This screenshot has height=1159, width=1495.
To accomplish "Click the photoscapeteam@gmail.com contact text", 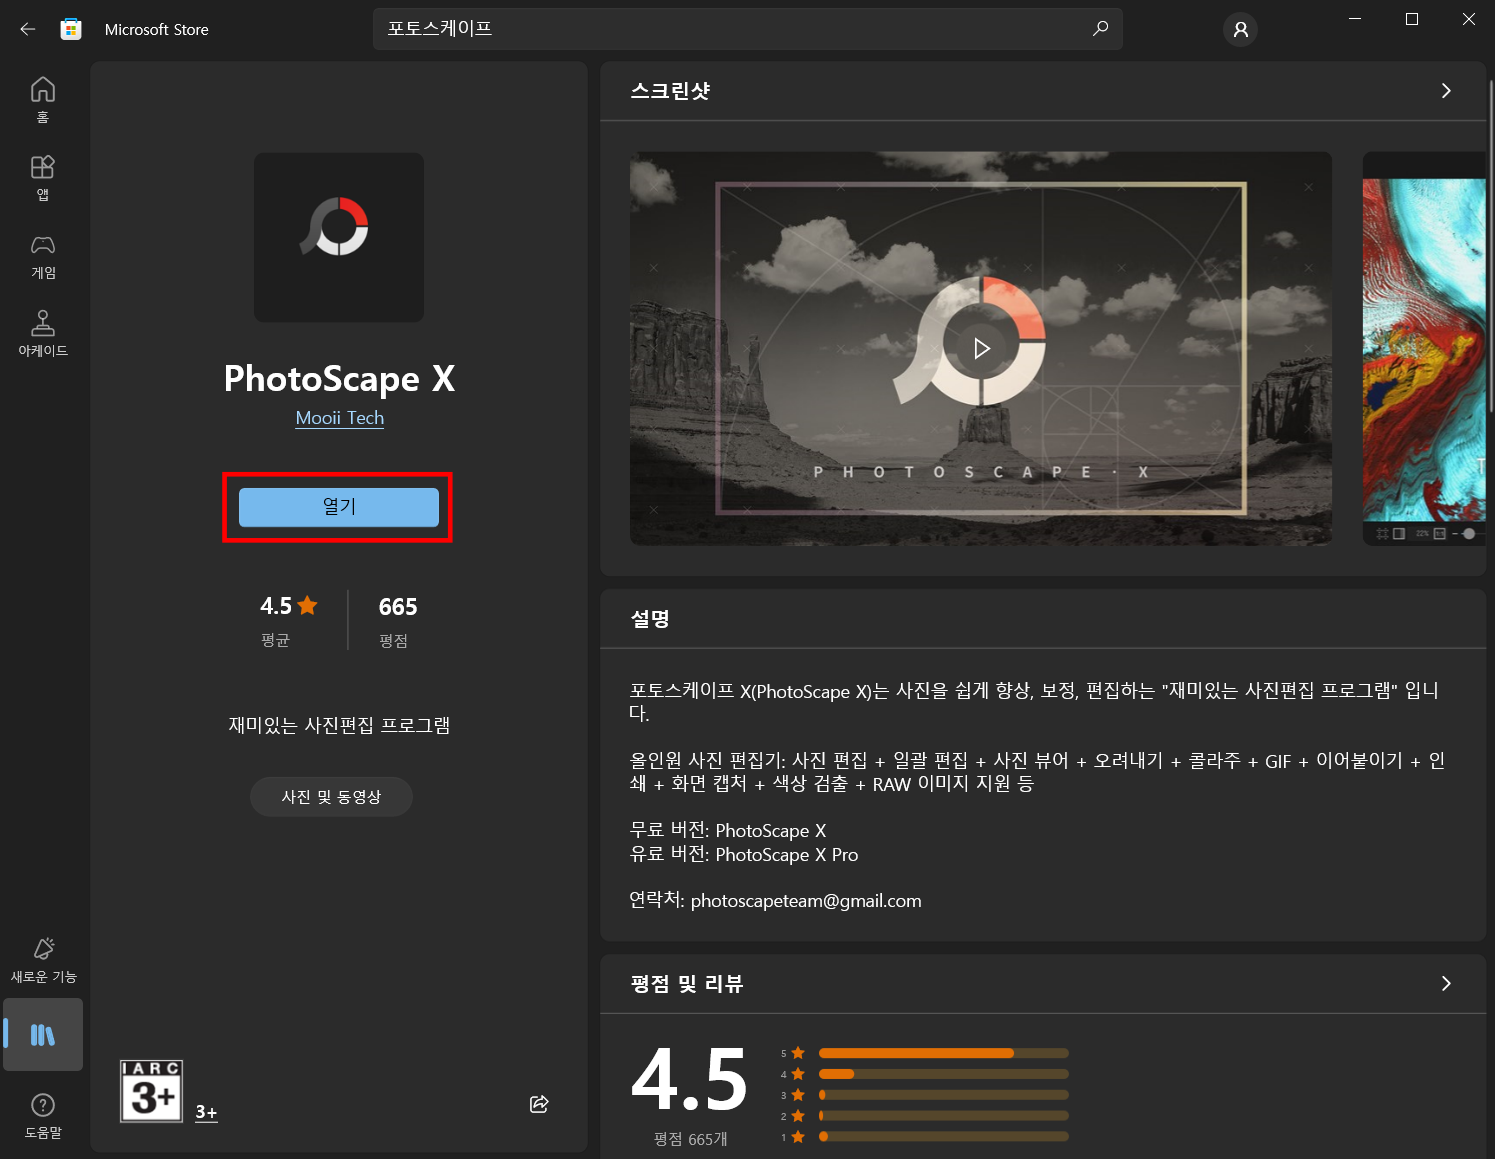I will (x=806, y=901).
